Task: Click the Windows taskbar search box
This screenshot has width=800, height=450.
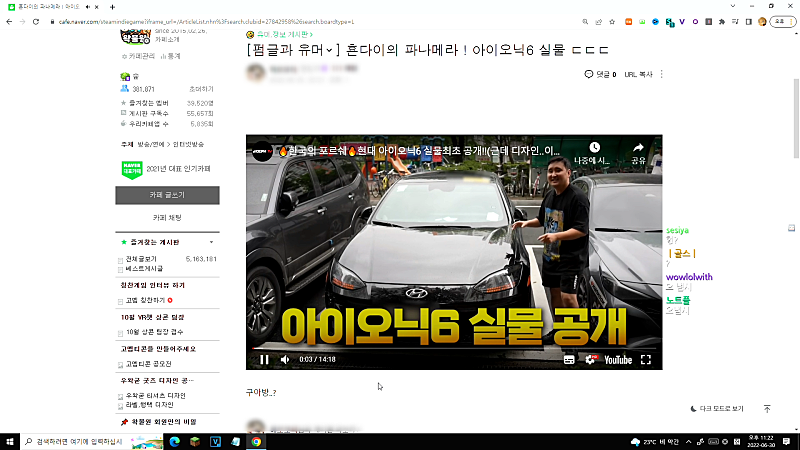Action: [92, 442]
